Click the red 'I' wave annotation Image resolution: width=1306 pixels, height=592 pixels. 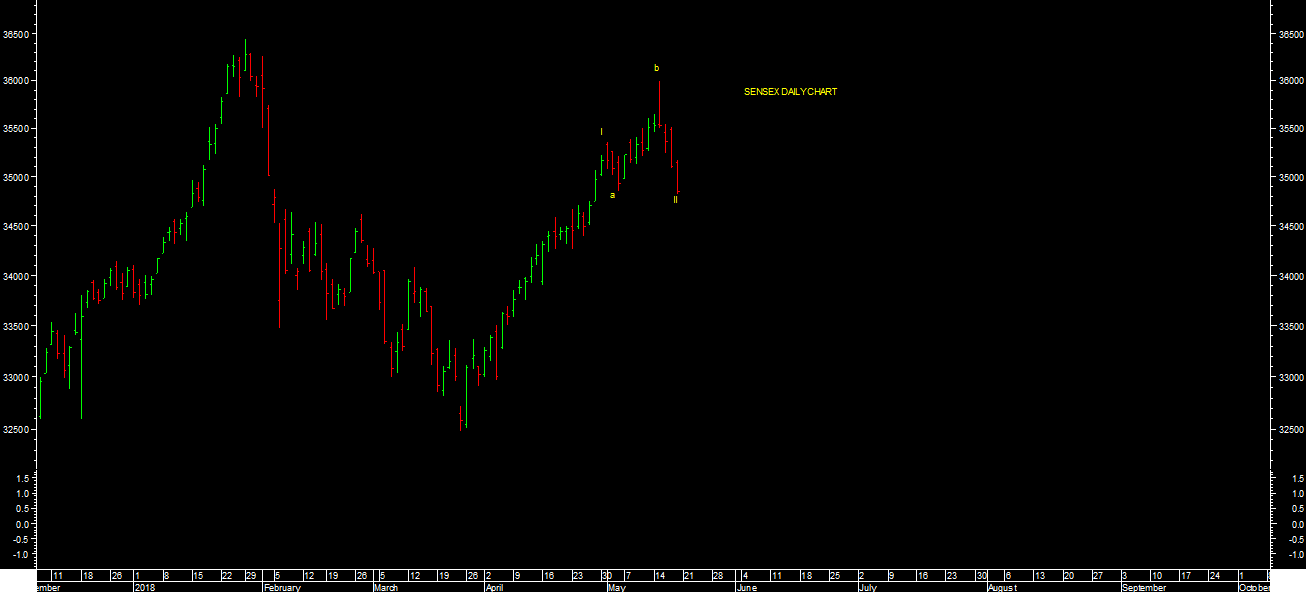pyautogui.click(x=601, y=131)
